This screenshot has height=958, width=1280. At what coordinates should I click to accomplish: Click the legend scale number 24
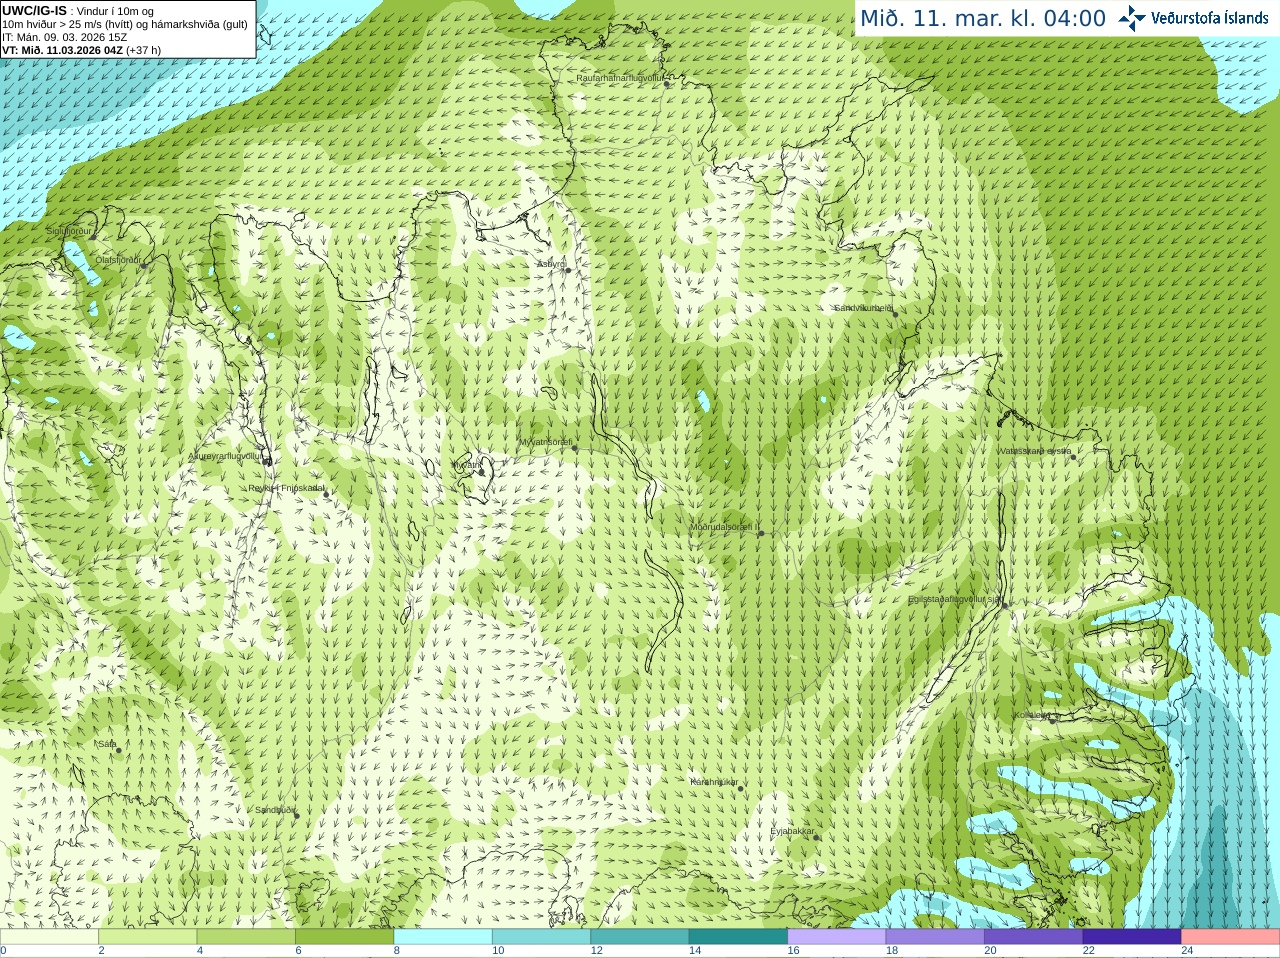coord(1187,951)
